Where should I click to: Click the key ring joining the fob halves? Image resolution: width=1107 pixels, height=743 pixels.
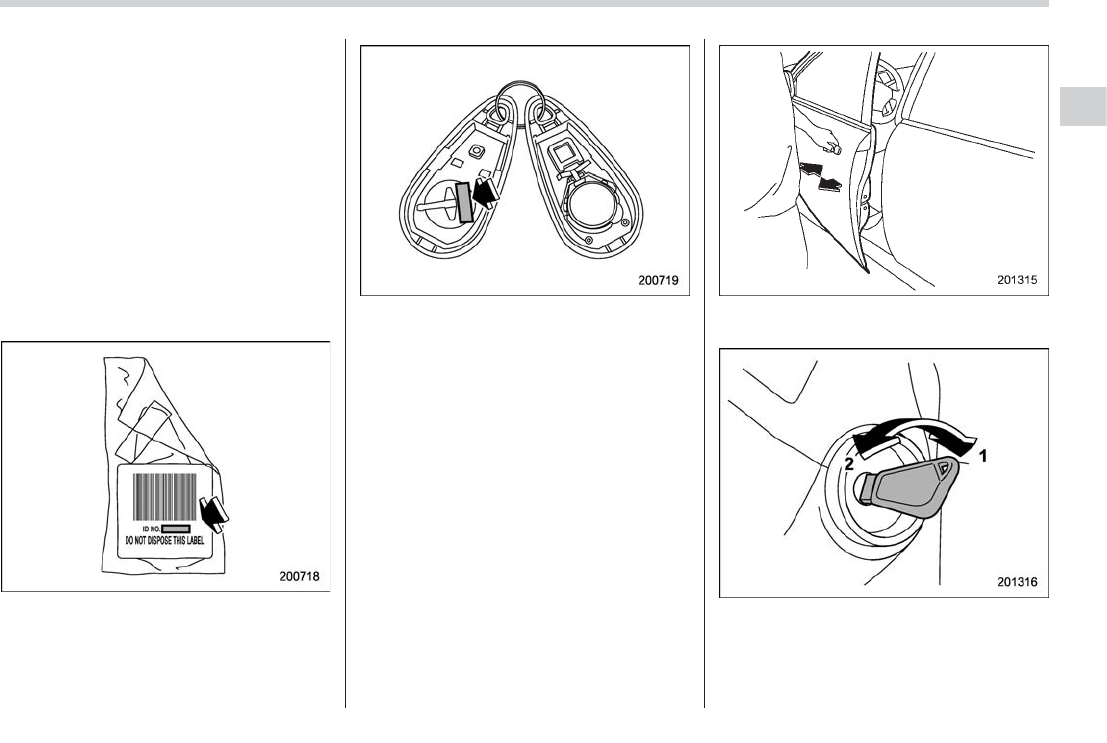(520, 102)
